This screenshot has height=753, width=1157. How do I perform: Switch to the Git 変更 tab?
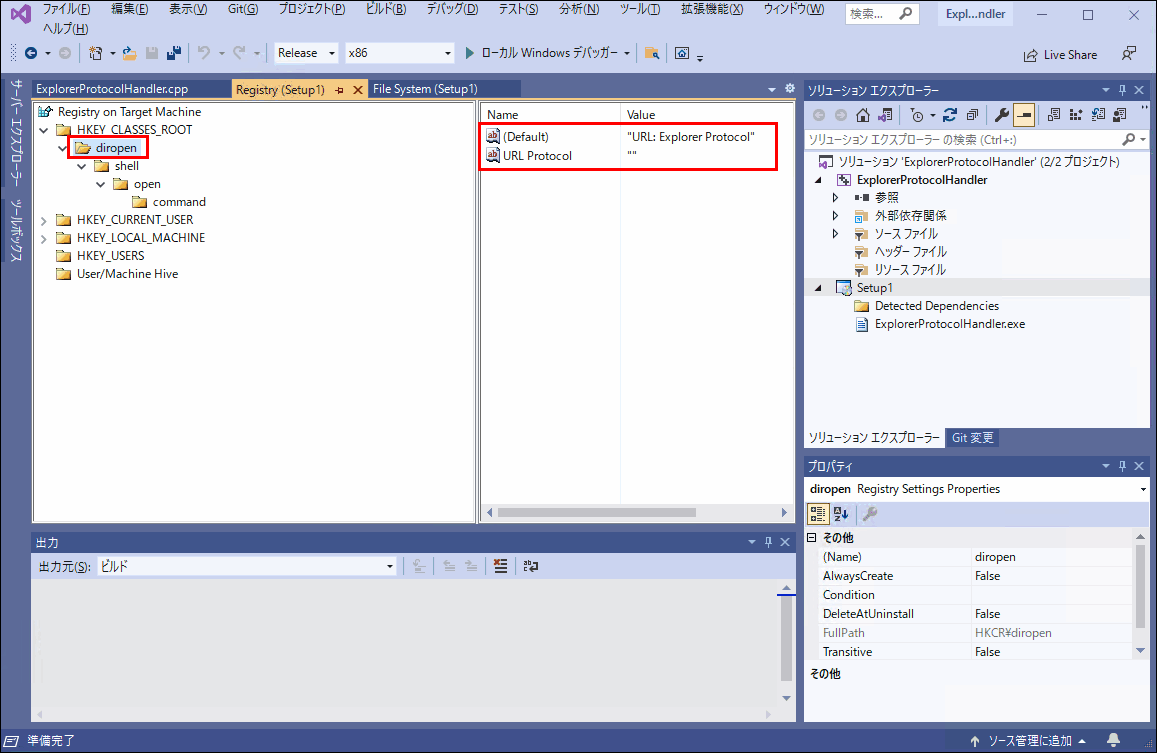coord(973,438)
